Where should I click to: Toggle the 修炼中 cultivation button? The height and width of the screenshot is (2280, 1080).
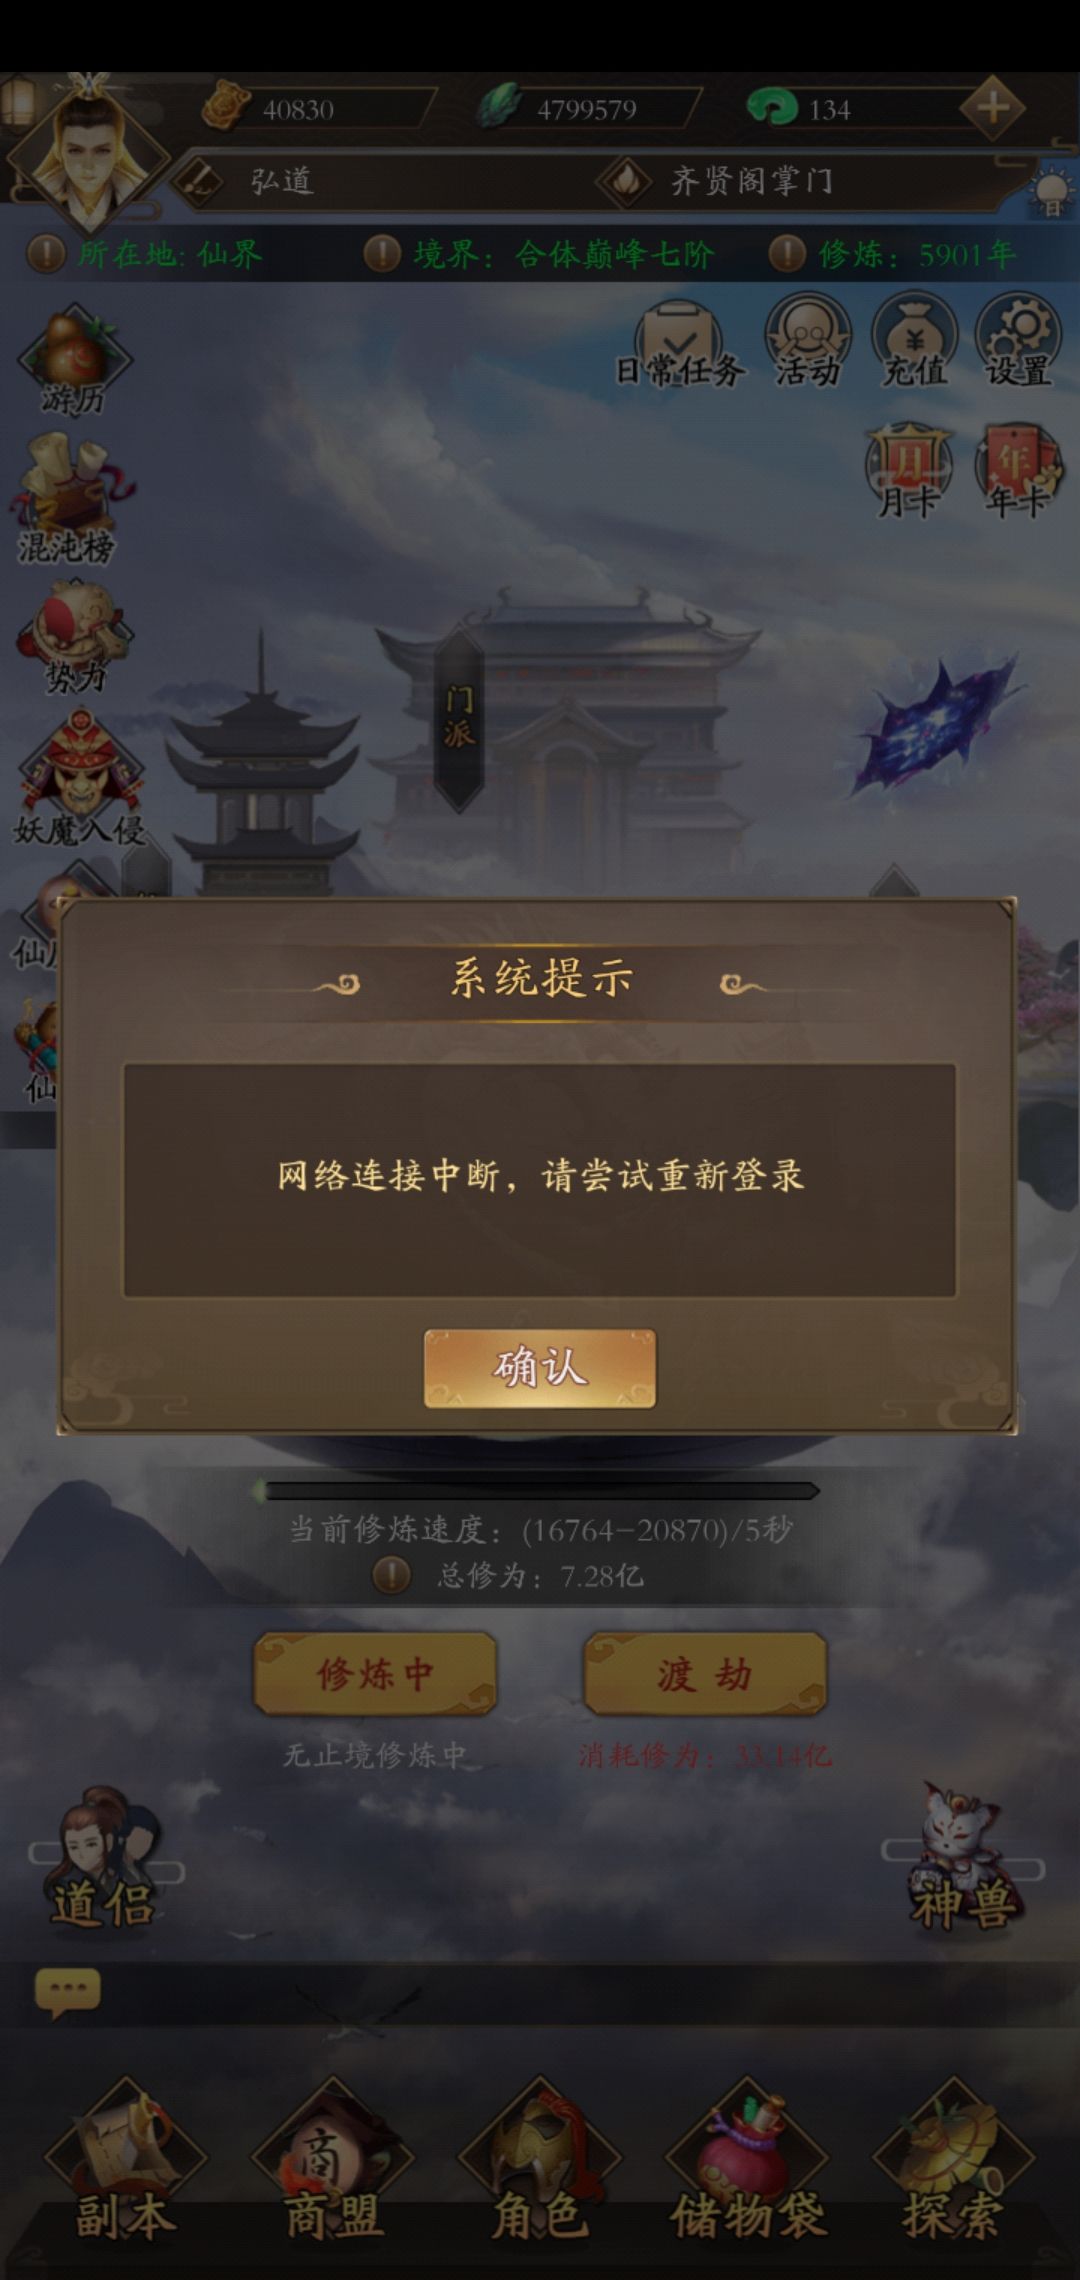375,1674
